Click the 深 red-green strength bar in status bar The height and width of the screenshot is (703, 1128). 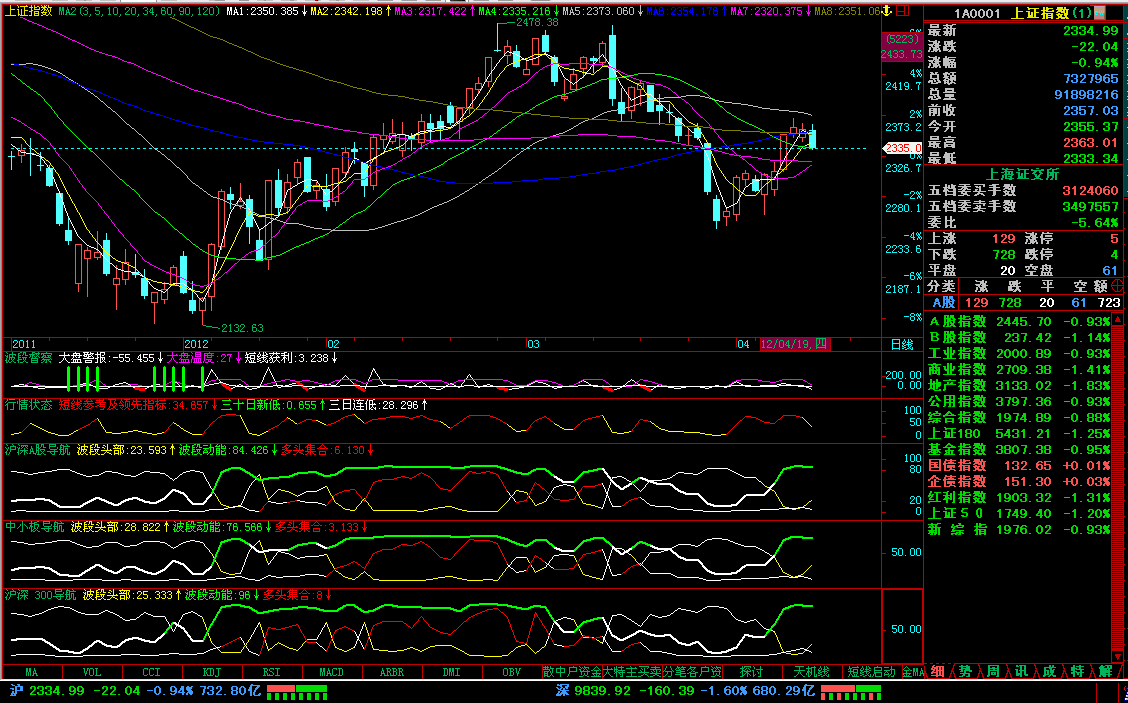tap(851, 692)
